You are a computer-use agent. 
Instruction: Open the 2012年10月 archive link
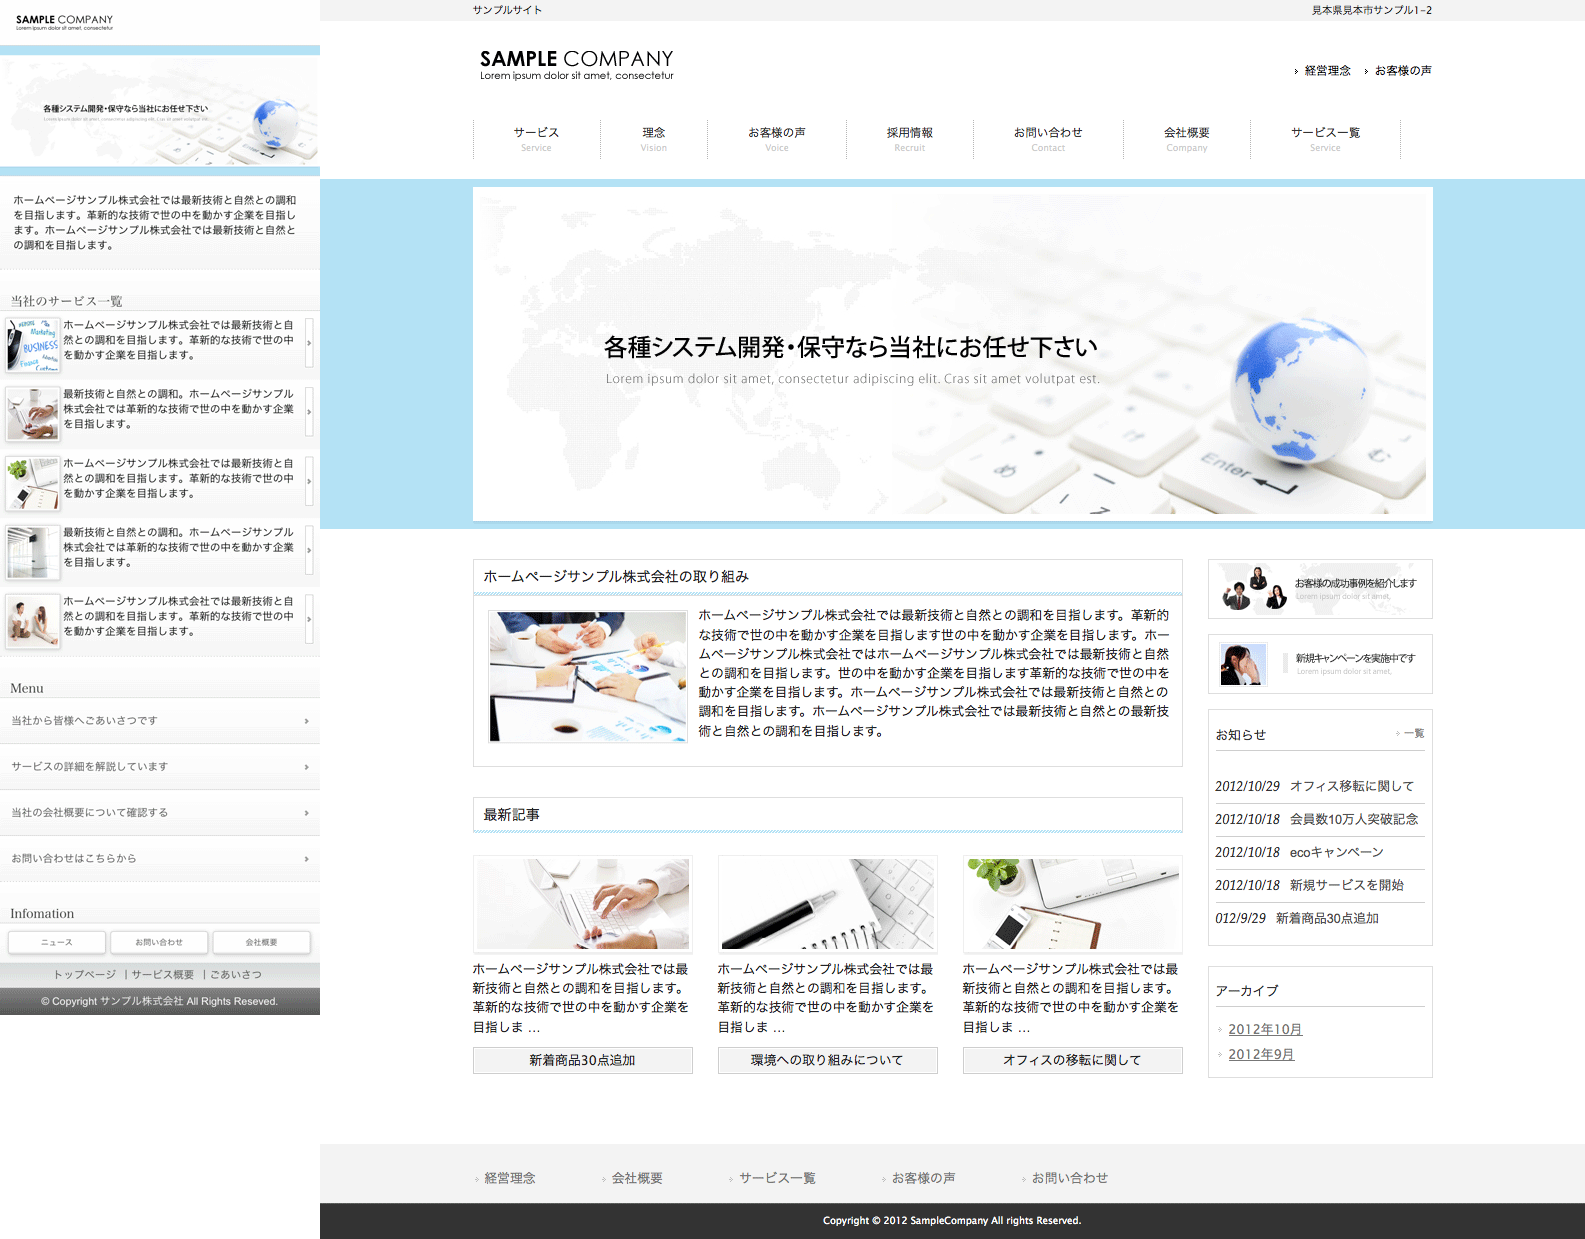pos(1265,1029)
